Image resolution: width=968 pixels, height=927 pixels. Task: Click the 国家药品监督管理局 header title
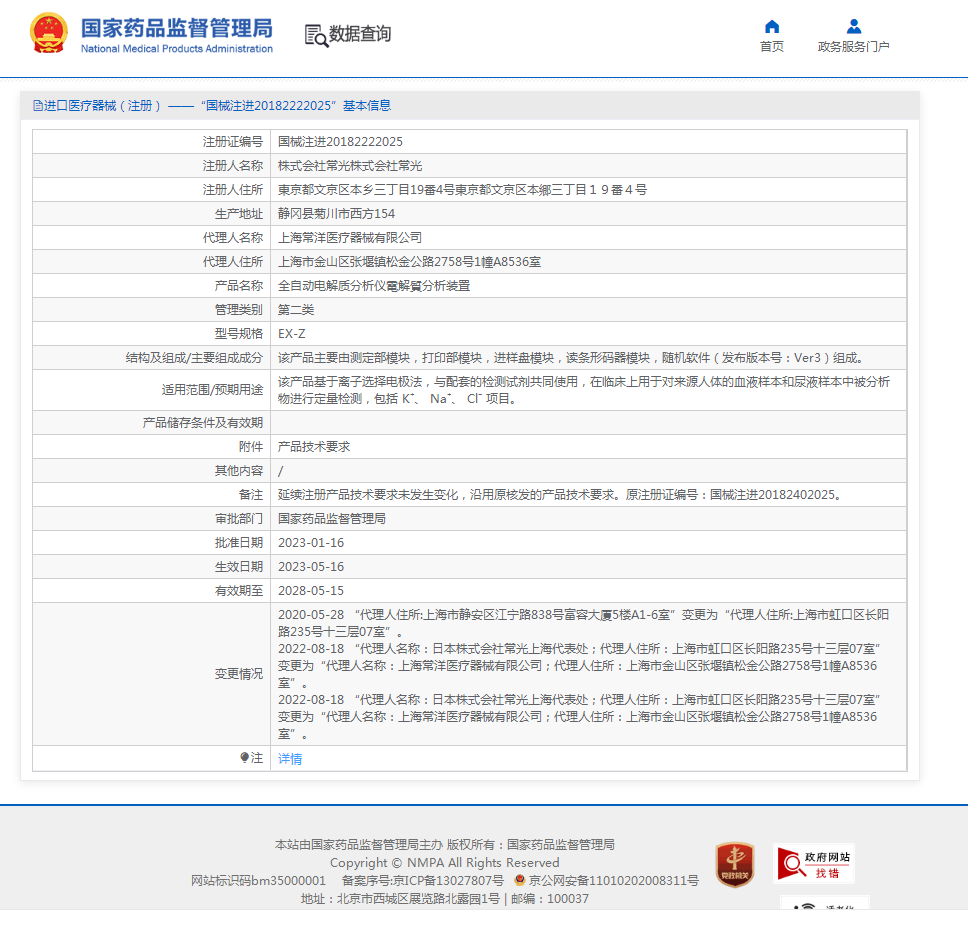pyautogui.click(x=177, y=28)
